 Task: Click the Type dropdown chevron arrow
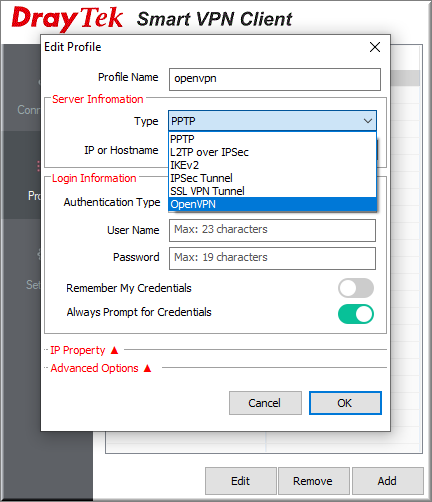368,121
